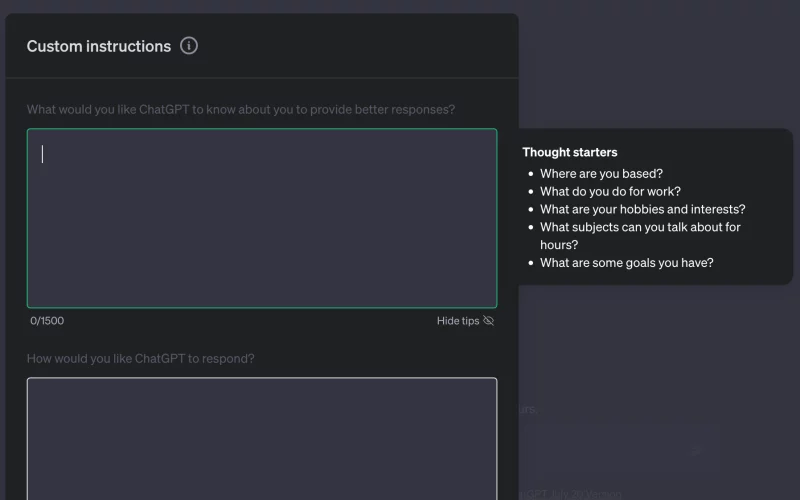Click the "Where are you based?" tip
The width and height of the screenshot is (800, 500).
coord(602,173)
